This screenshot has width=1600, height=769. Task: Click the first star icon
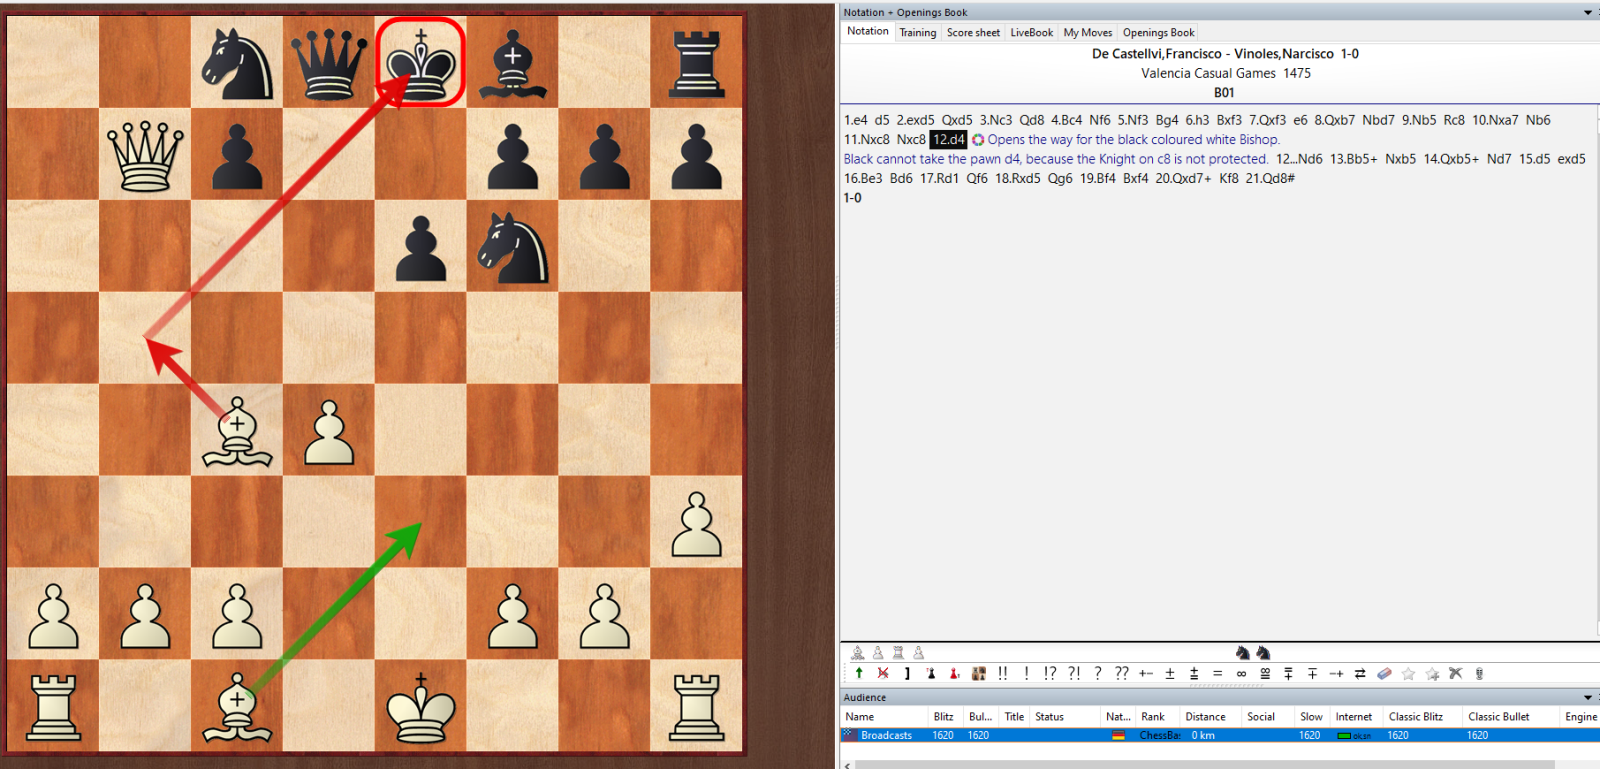coord(1408,673)
